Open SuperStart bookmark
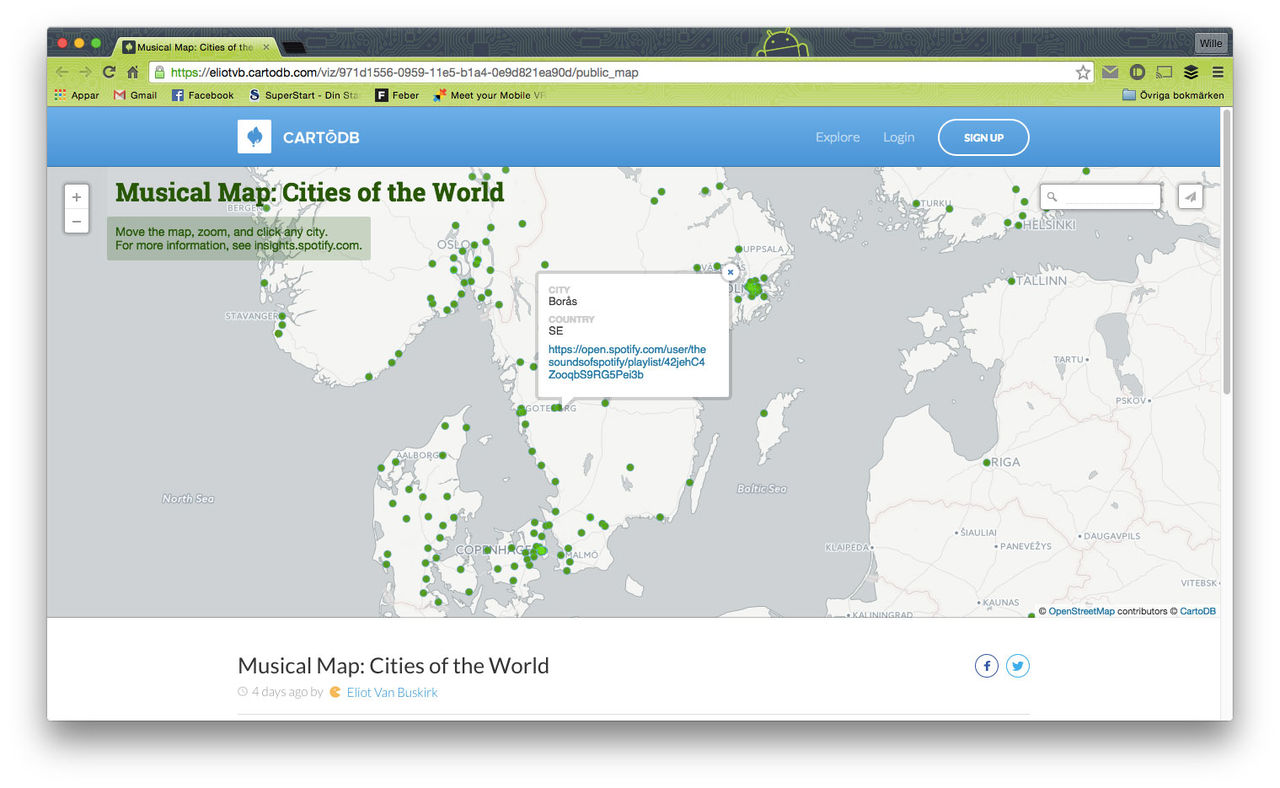The width and height of the screenshot is (1280, 788). 305,95
